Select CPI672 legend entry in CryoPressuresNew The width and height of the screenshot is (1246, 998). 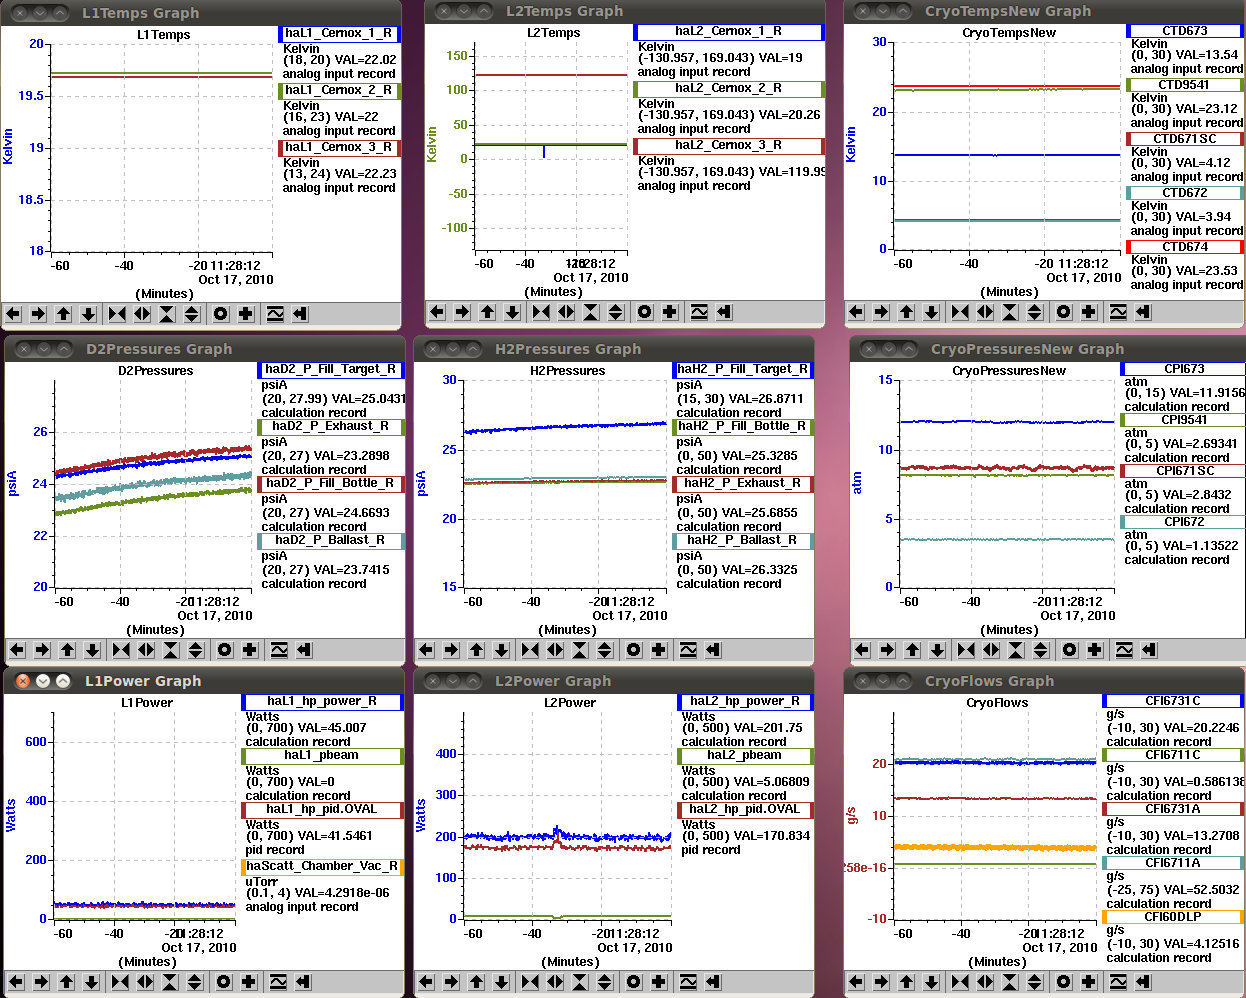pos(1183,522)
